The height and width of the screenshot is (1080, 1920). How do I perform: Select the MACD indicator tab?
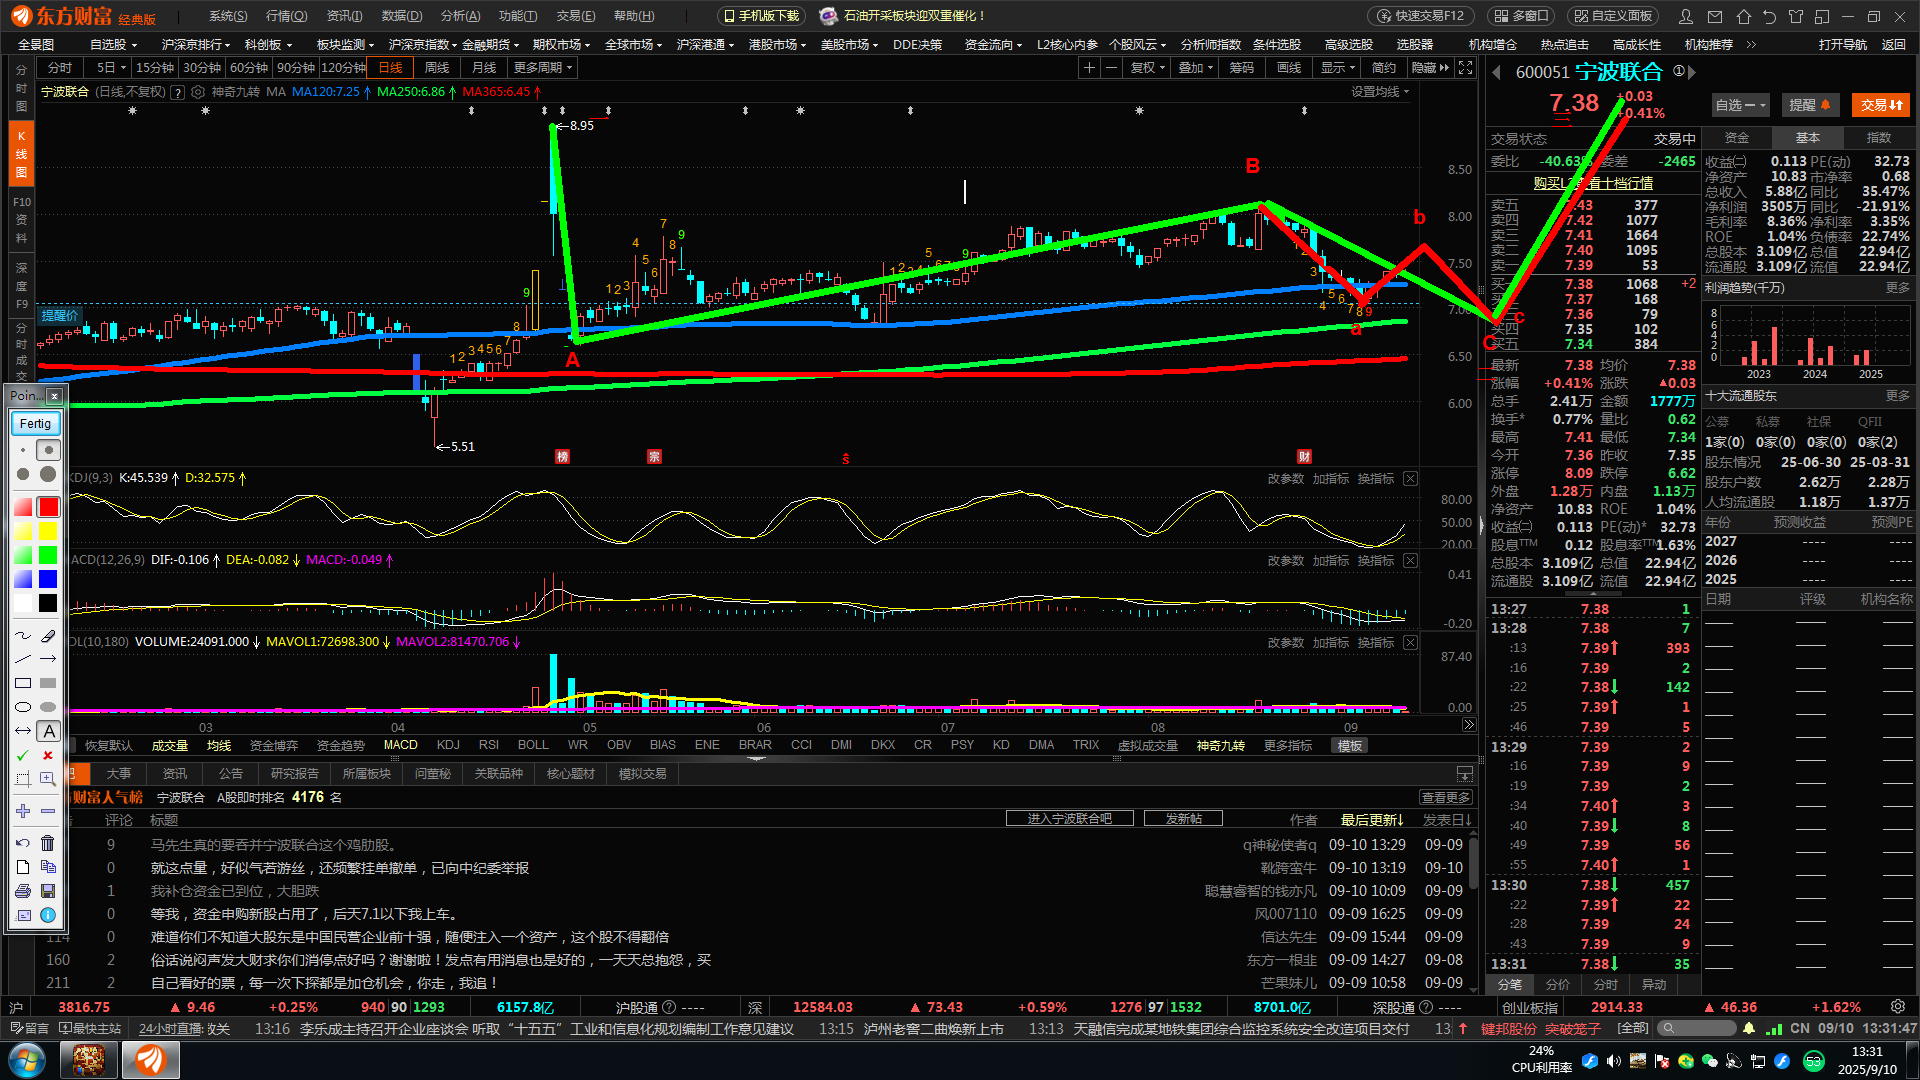click(400, 745)
